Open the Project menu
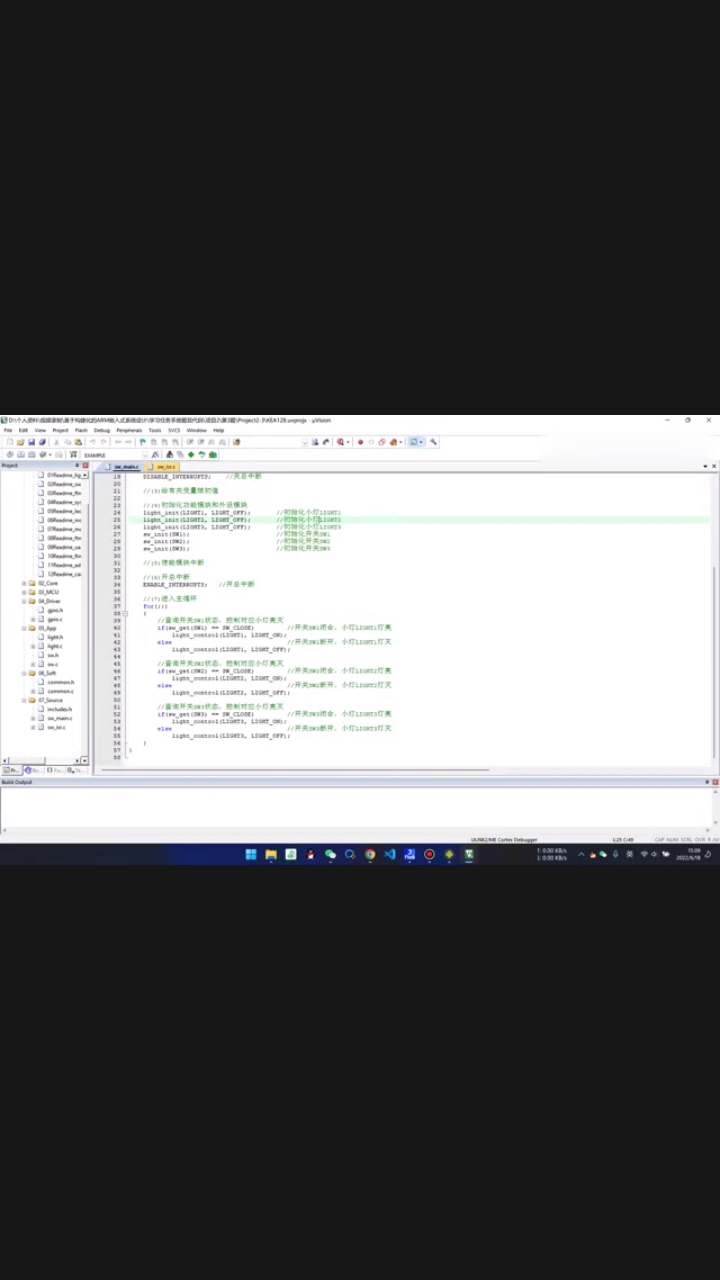Viewport: 720px width, 1280px height. (x=60, y=430)
